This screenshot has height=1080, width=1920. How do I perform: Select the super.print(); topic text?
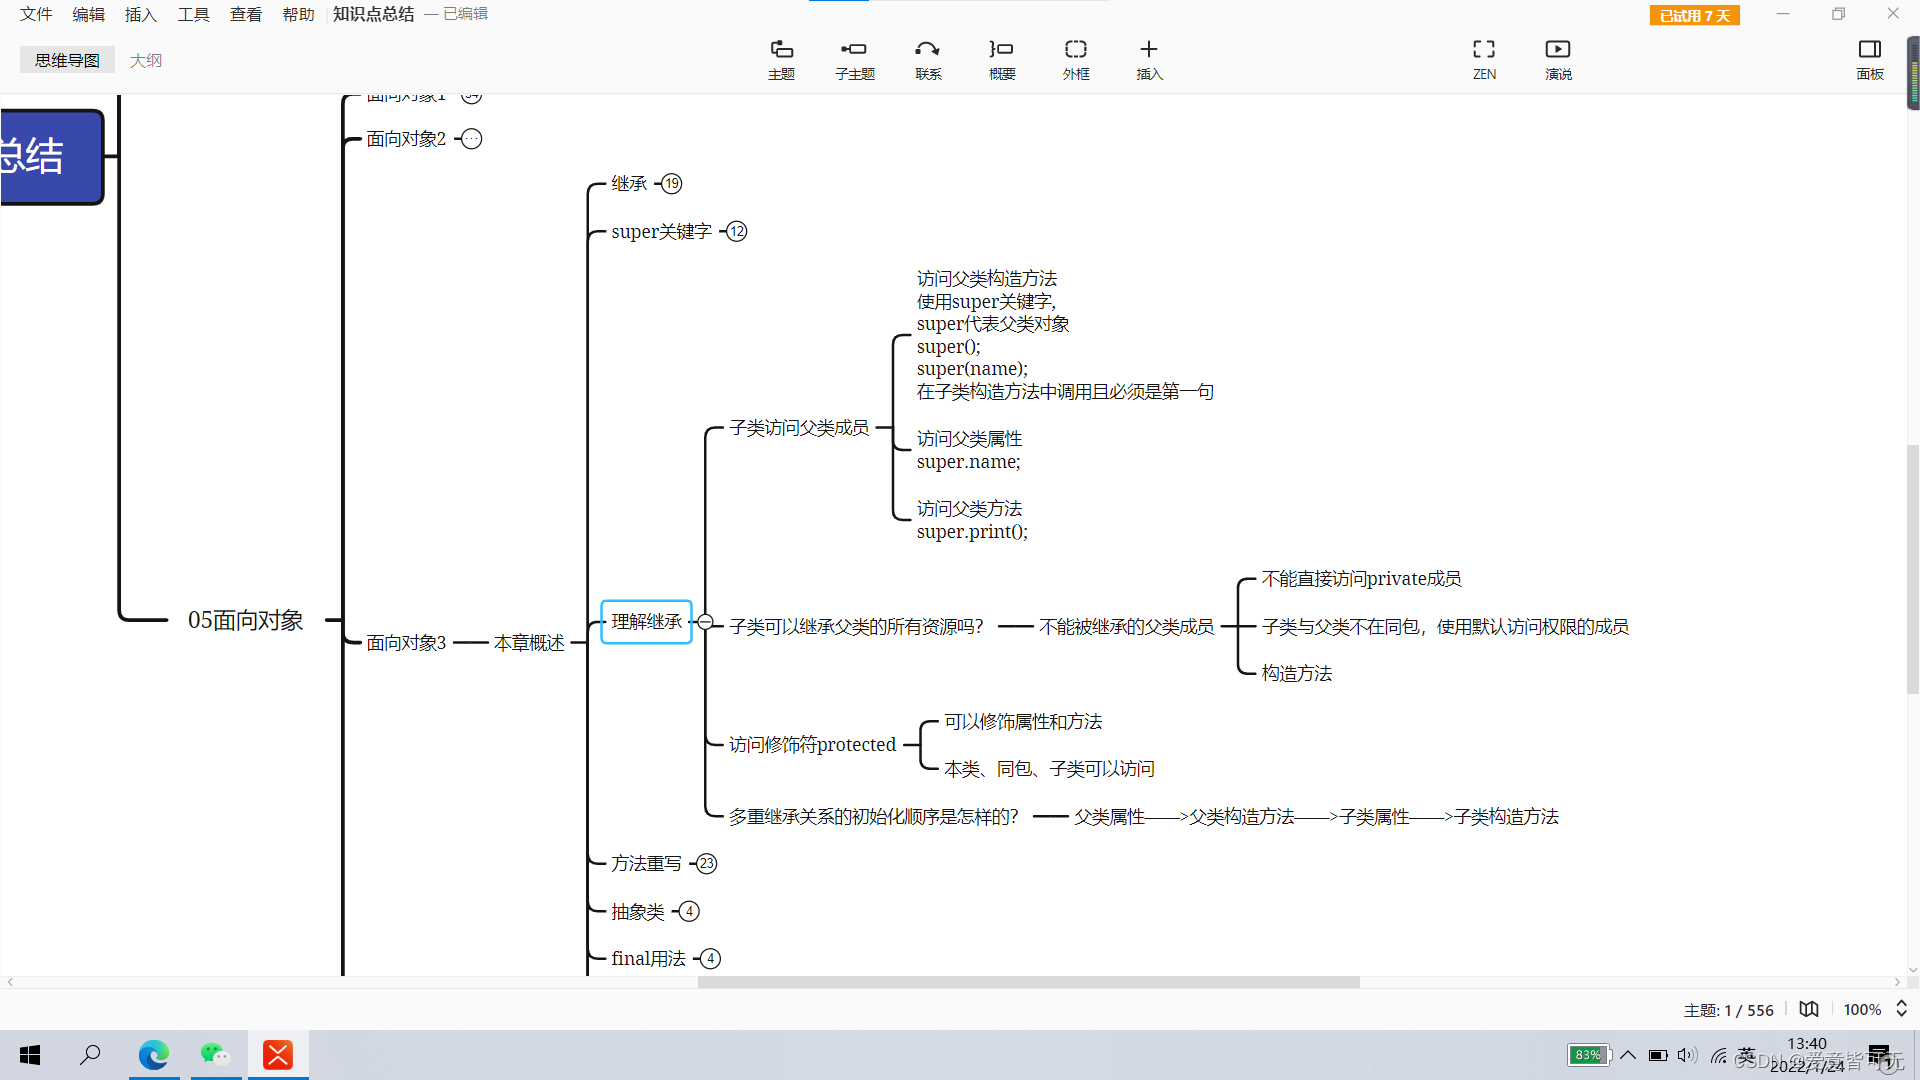click(972, 532)
